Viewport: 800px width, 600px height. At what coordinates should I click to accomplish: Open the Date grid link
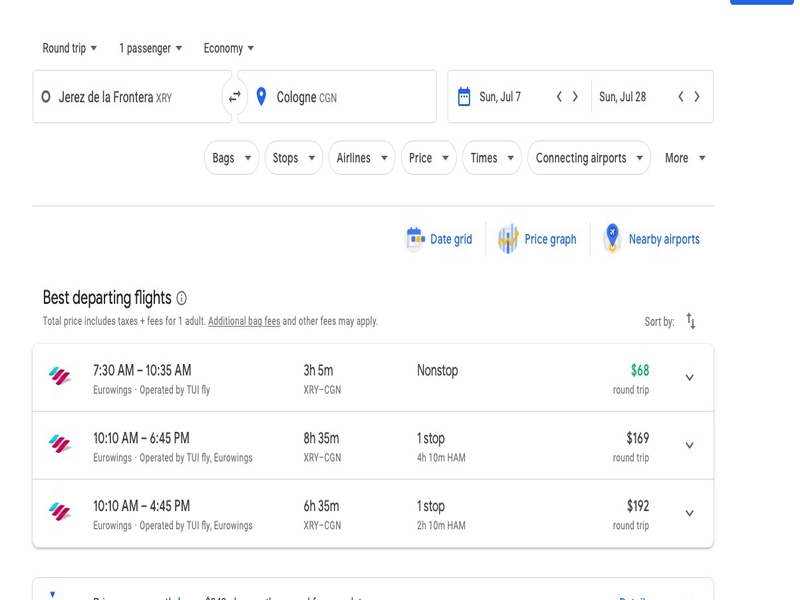[x=451, y=239]
